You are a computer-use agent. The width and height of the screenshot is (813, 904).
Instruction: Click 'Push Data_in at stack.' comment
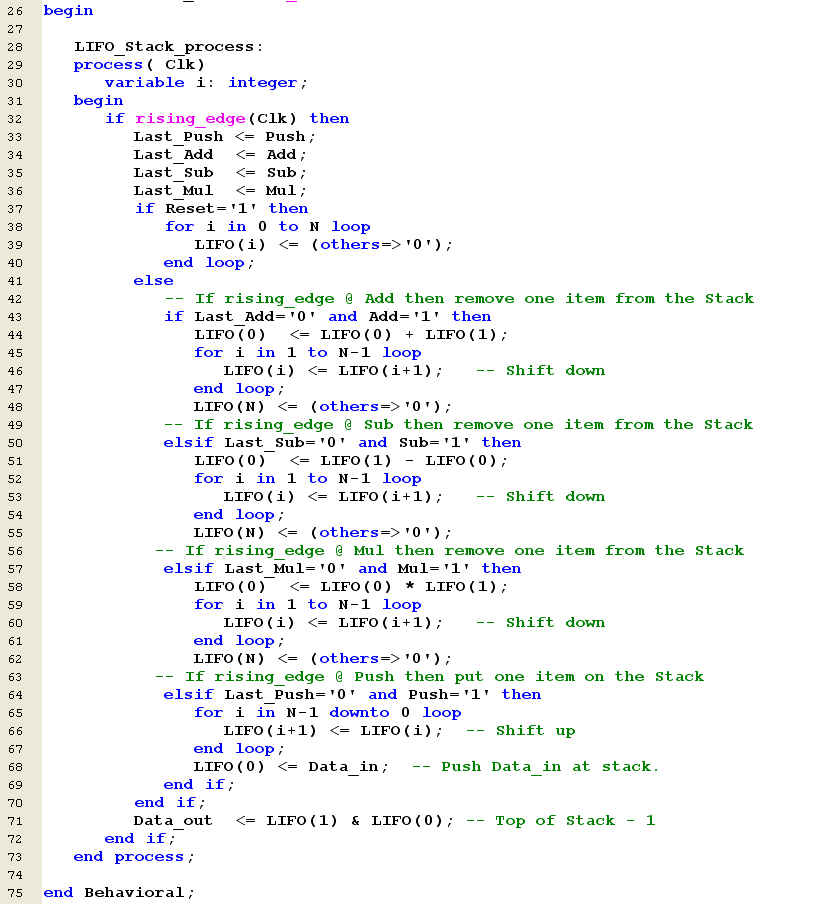click(x=535, y=767)
